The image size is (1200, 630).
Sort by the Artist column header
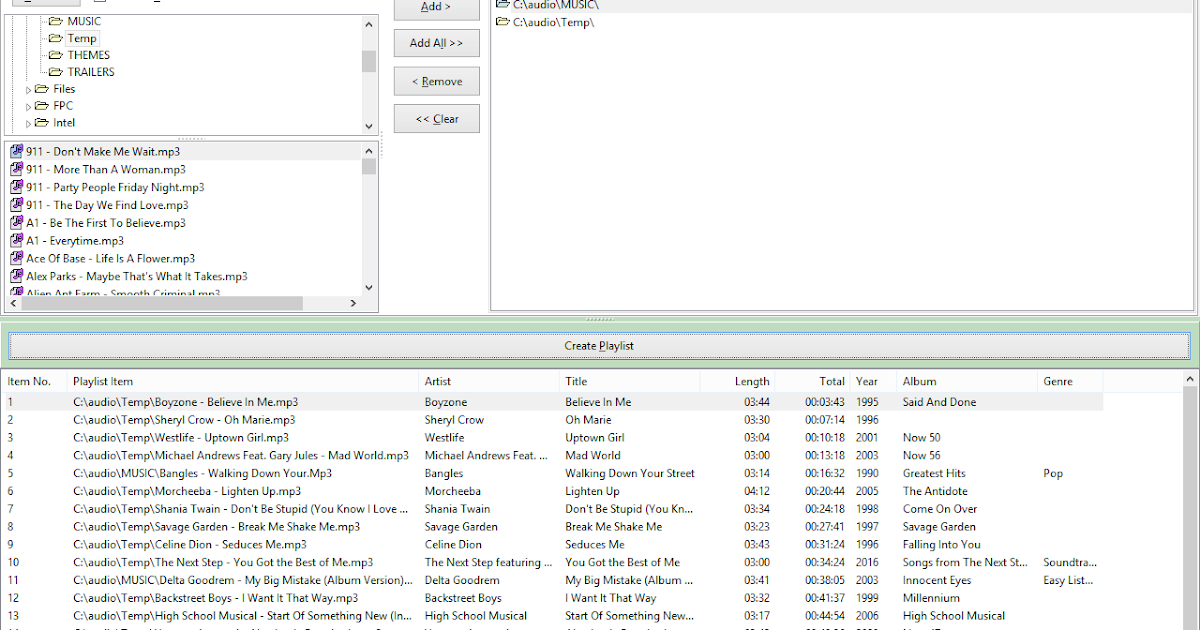coord(490,381)
